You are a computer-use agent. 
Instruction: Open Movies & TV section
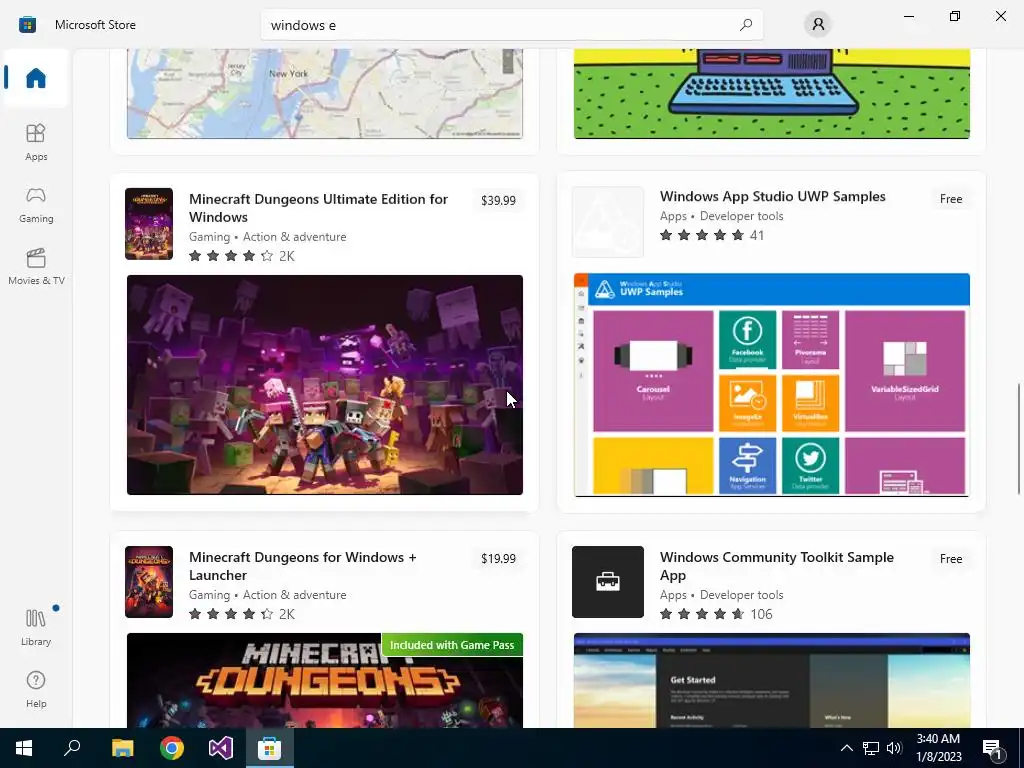(36, 266)
